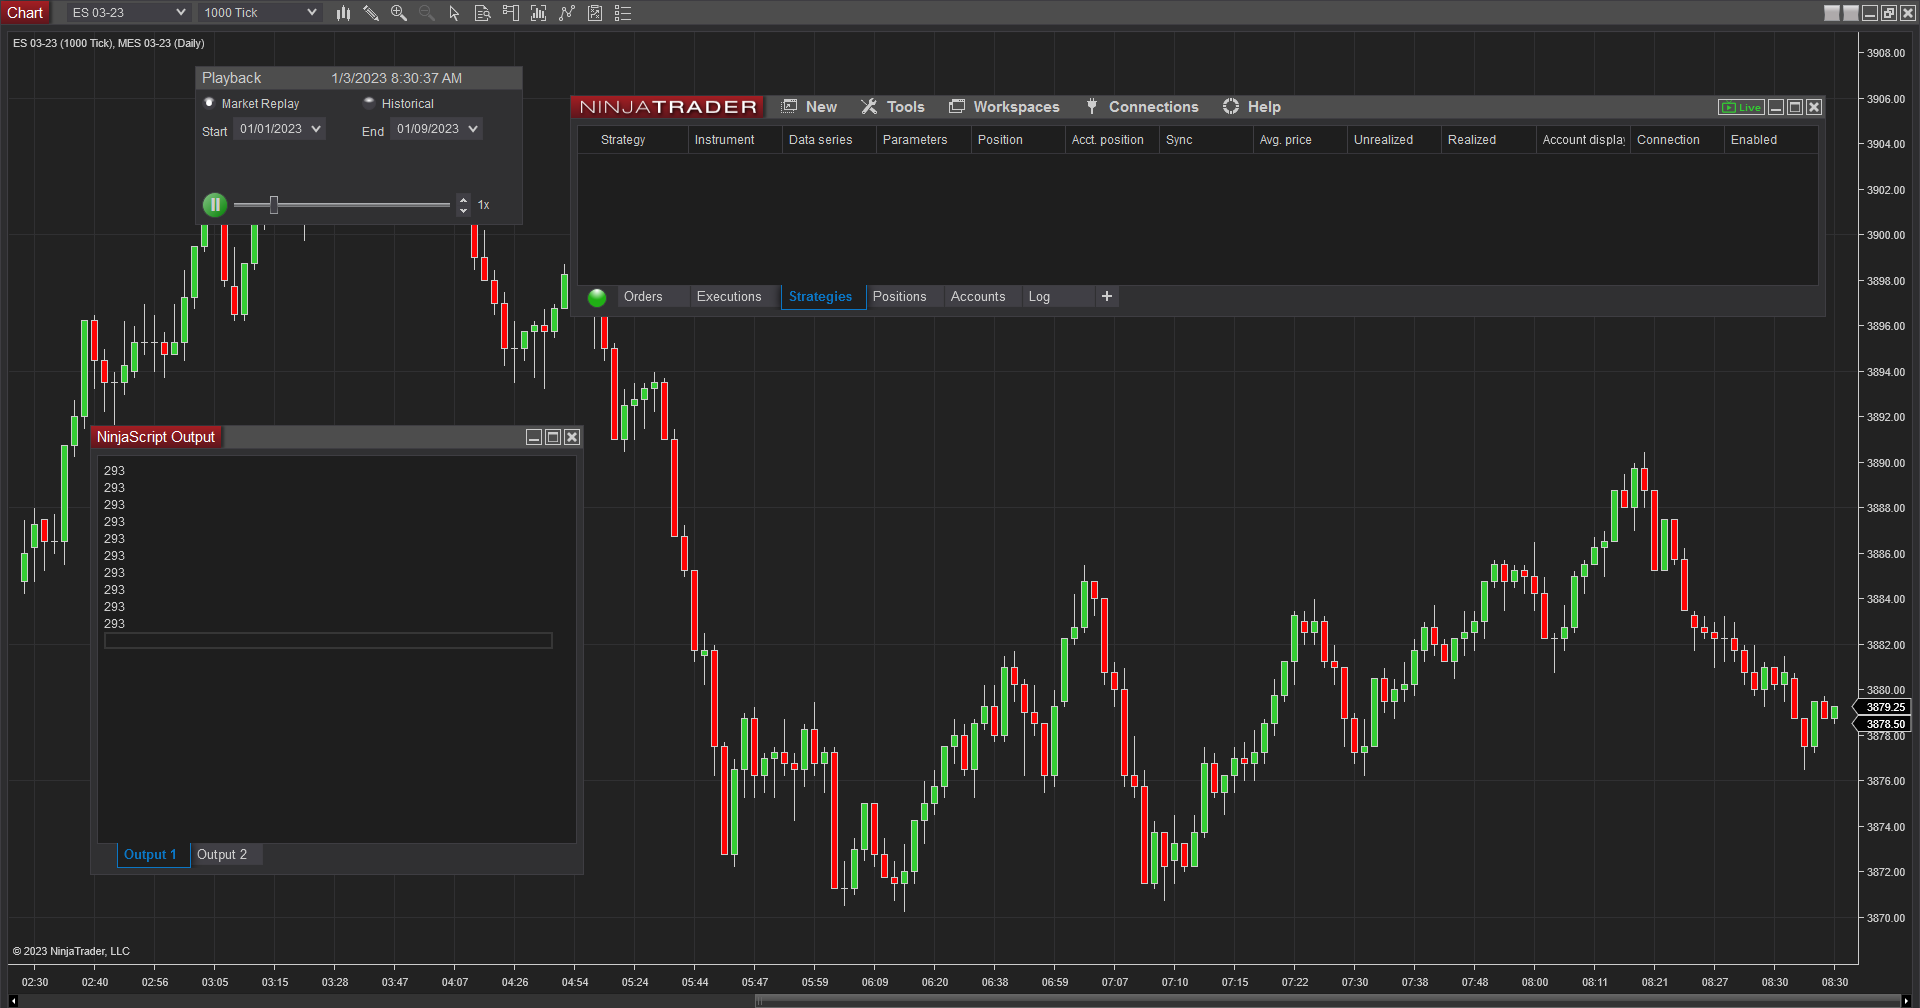
Task: Pause the market replay playback
Action: [215, 205]
